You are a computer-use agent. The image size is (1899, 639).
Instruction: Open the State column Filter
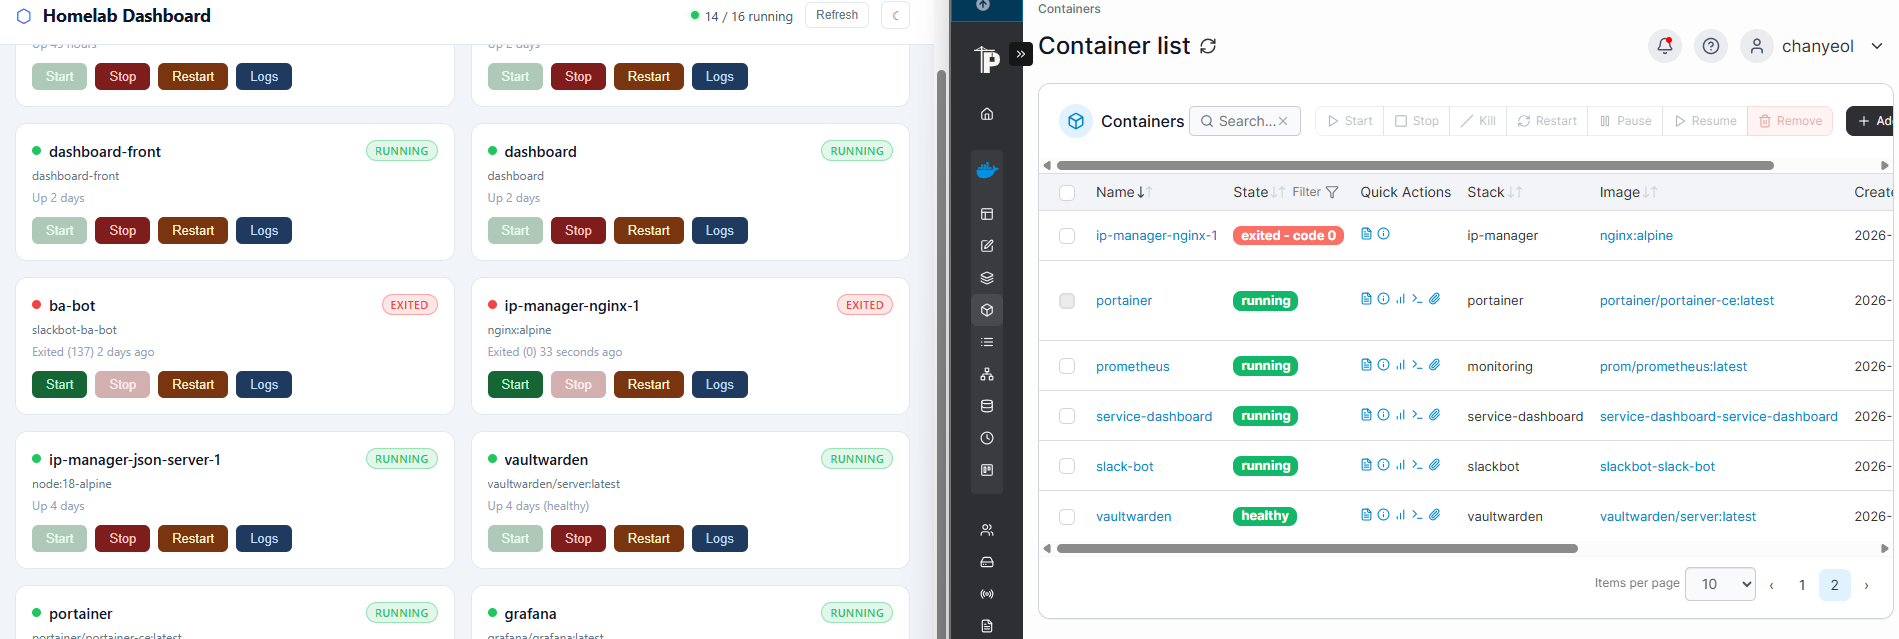click(1315, 192)
